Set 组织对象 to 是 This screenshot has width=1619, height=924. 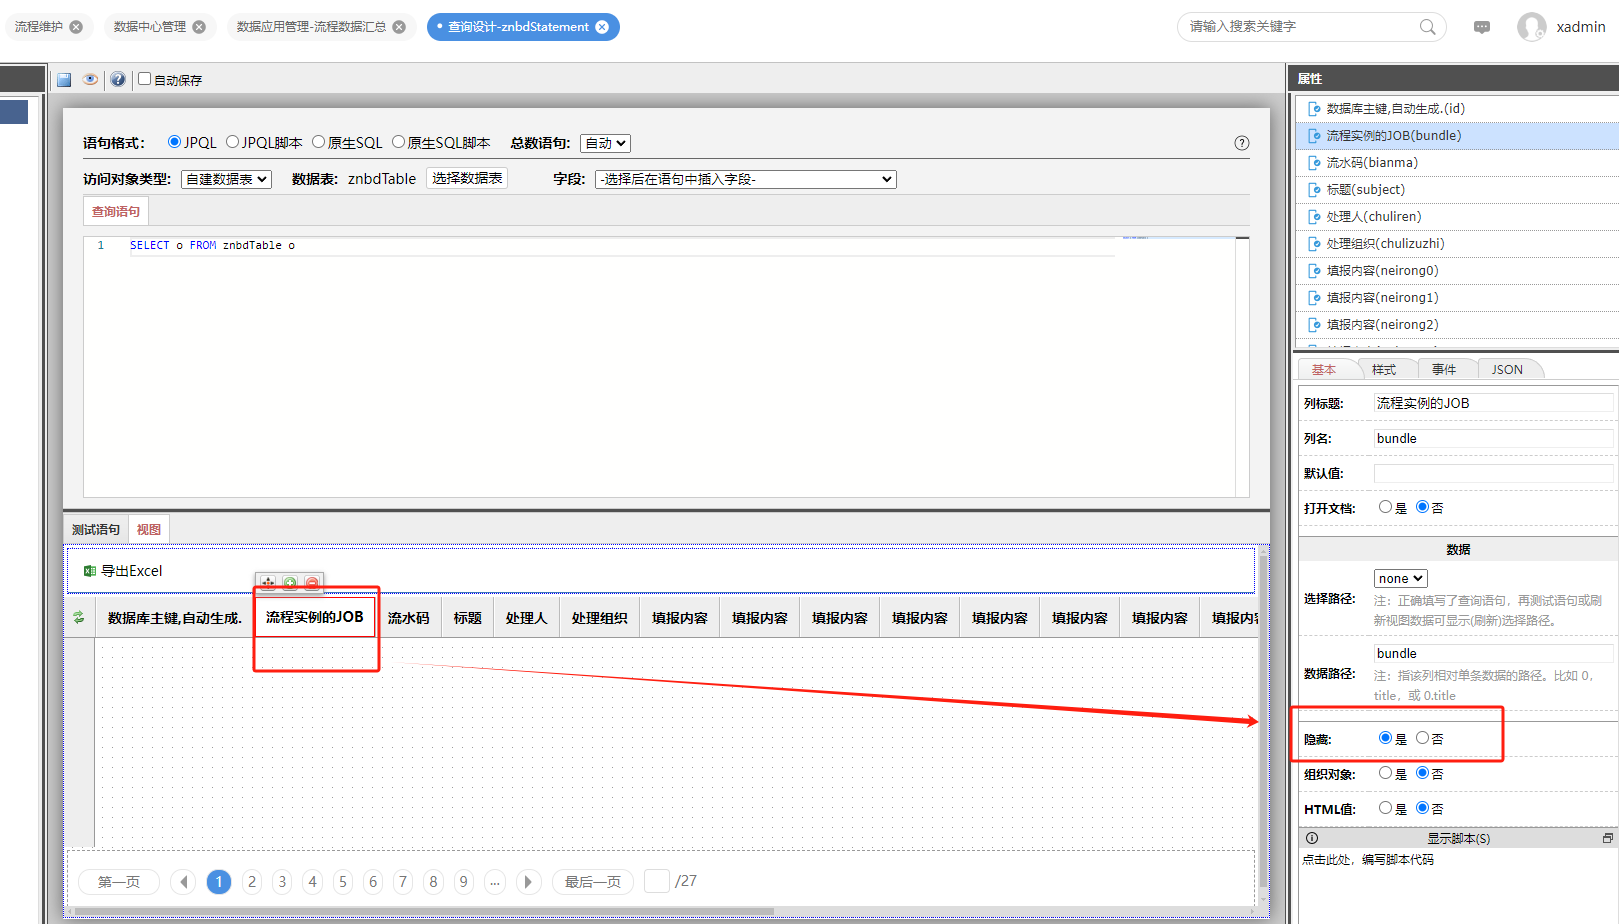(1385, 773)
